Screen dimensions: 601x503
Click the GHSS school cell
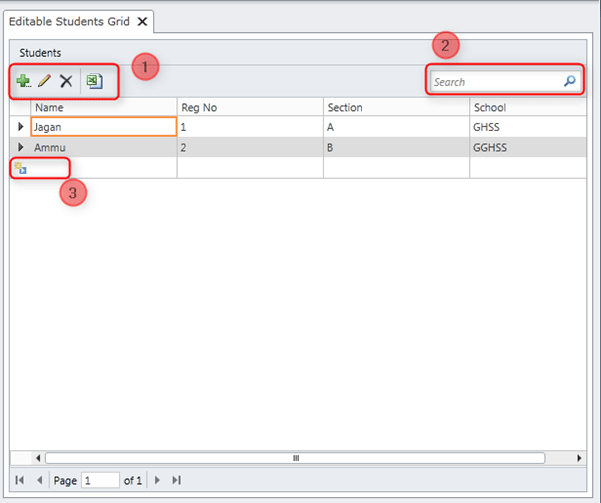(x=528, y=127)
